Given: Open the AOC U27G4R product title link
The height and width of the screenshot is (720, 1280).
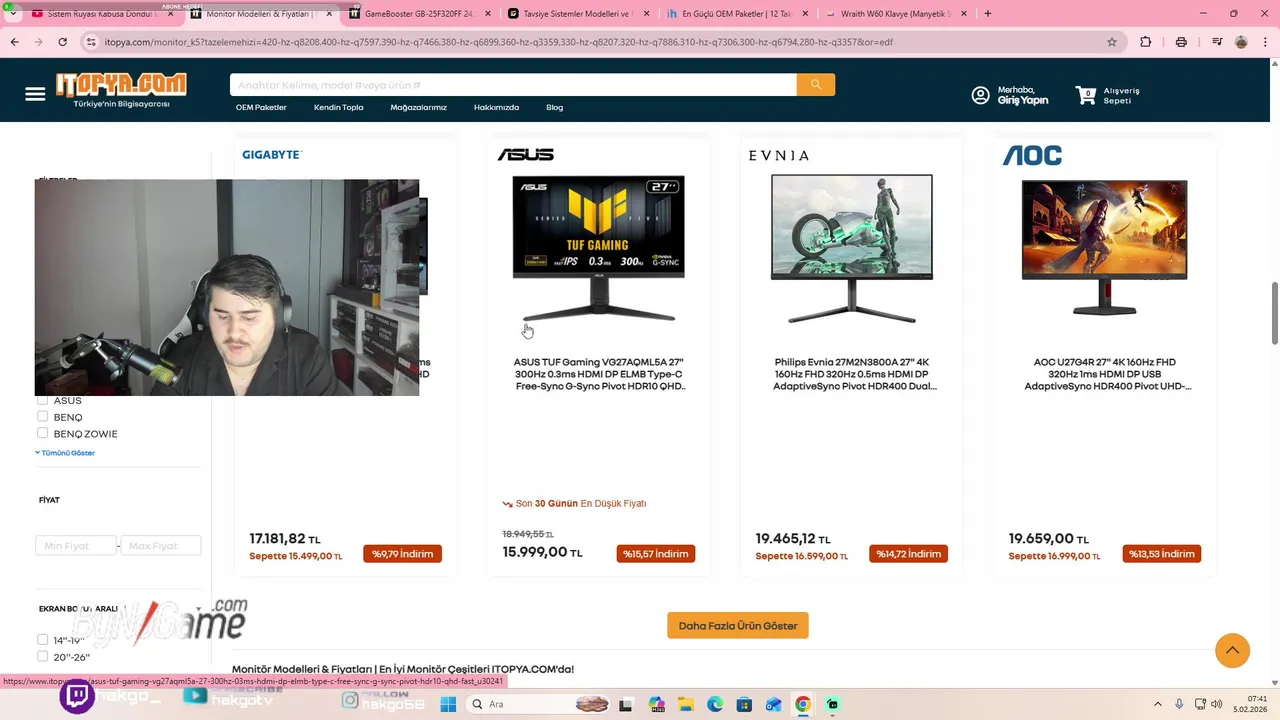Looking at the screenshot, I should point(1106,374).
